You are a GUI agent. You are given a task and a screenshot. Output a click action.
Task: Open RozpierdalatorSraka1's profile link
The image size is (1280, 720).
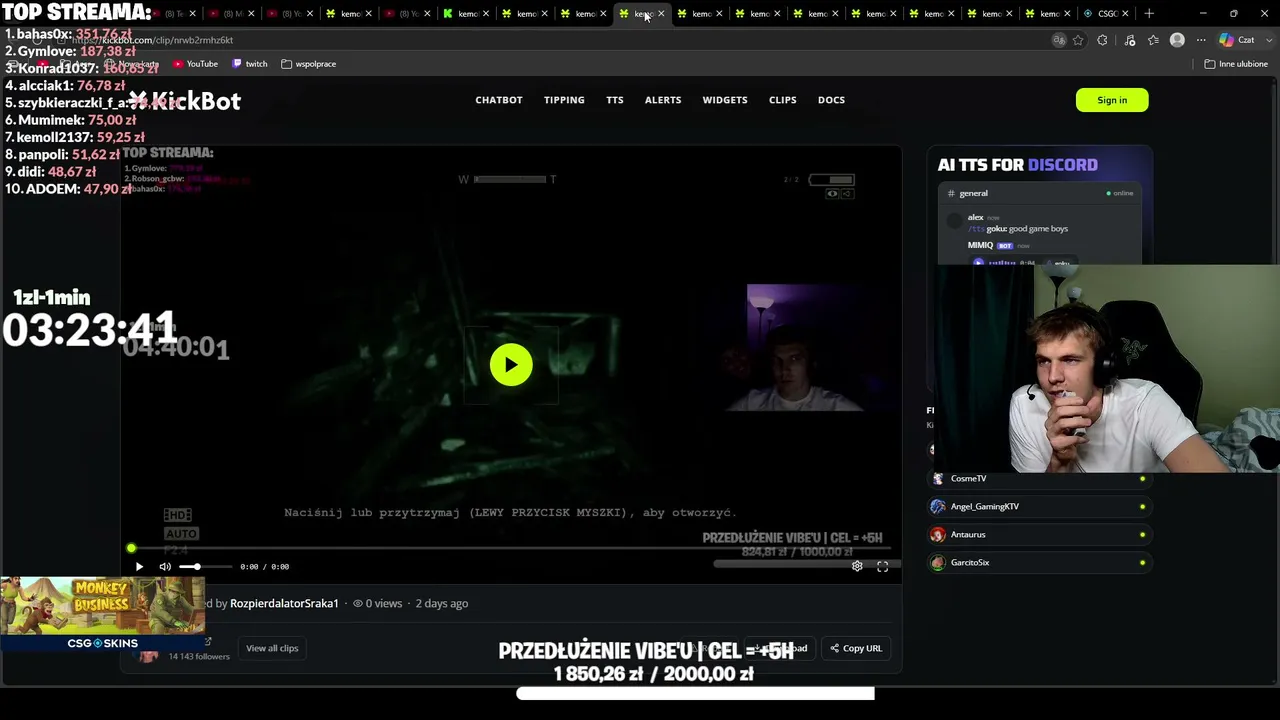click(284, 603)
